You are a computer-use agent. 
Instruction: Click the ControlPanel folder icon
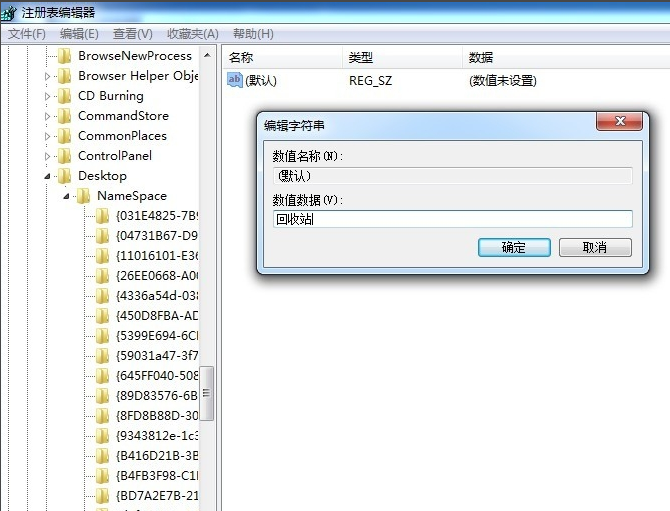coord(65,156)
